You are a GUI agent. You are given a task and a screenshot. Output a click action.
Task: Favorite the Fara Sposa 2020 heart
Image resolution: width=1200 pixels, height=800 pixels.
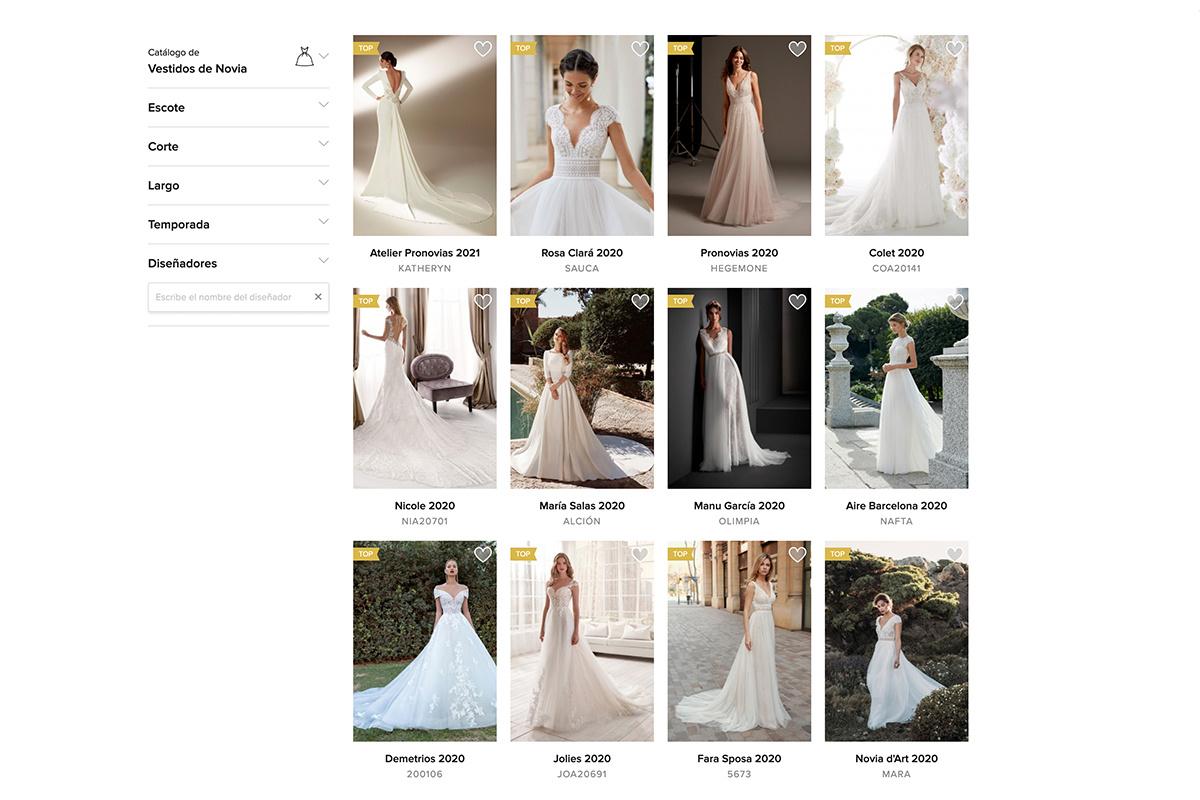tap(797, 555)
